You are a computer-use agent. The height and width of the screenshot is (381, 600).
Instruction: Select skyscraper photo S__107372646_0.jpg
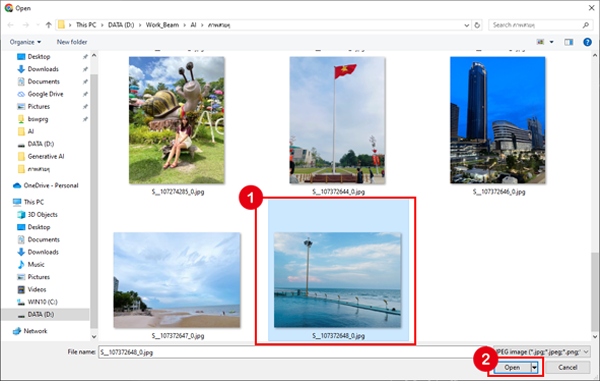point(498,120)
